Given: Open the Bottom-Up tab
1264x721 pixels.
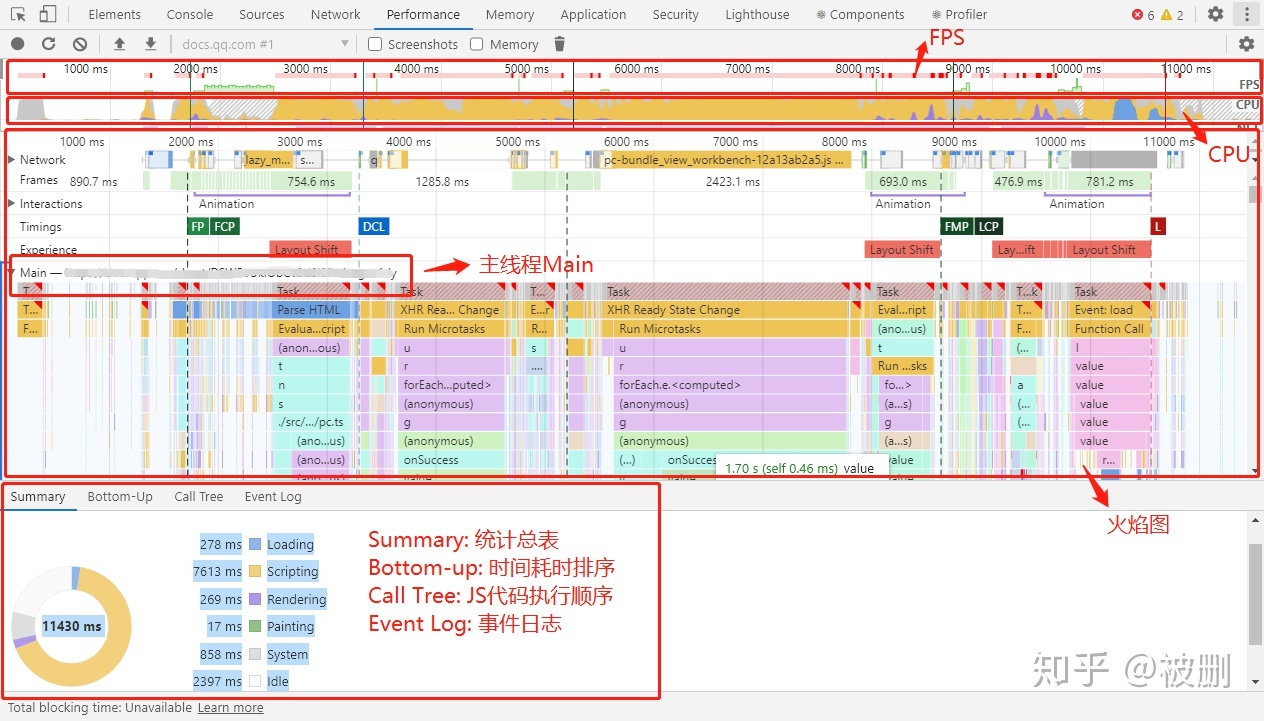Looking at the screenshot, I should 120,497.
